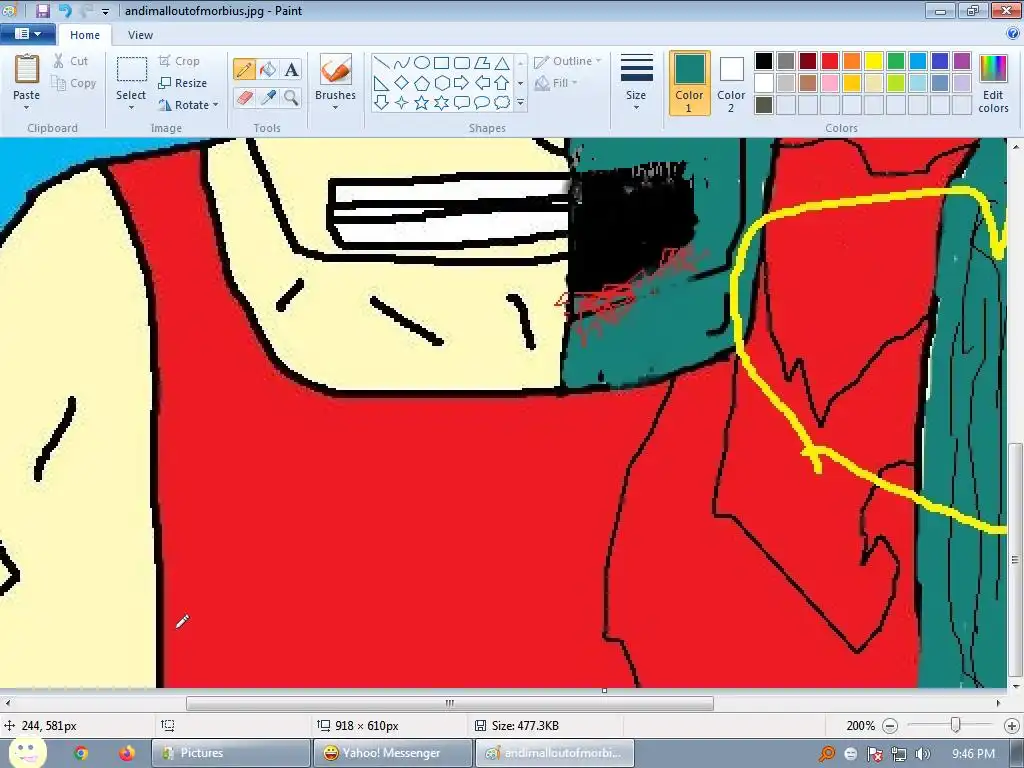Screen dimensions: 1024x768
Task: Click the Save icon in title bar
Action: (x=43, y=10)
